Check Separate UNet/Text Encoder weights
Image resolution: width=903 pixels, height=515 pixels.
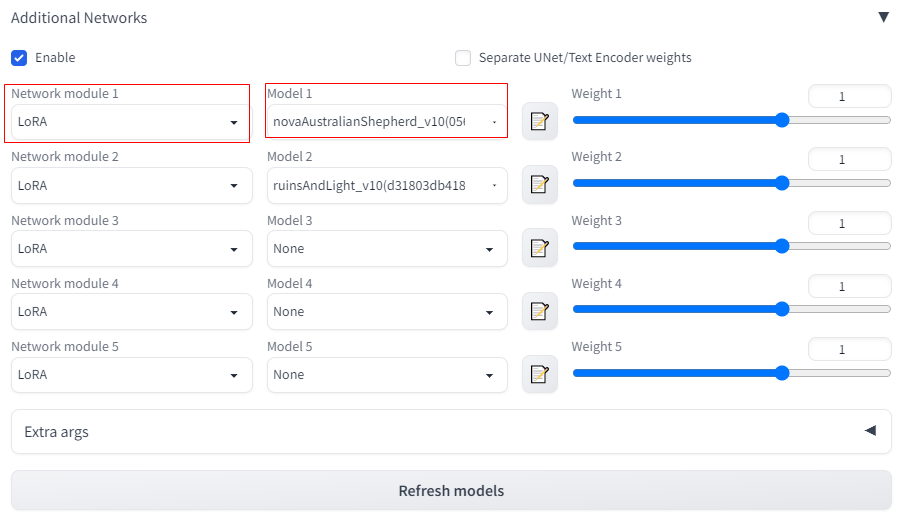click(x=463, y=58)
